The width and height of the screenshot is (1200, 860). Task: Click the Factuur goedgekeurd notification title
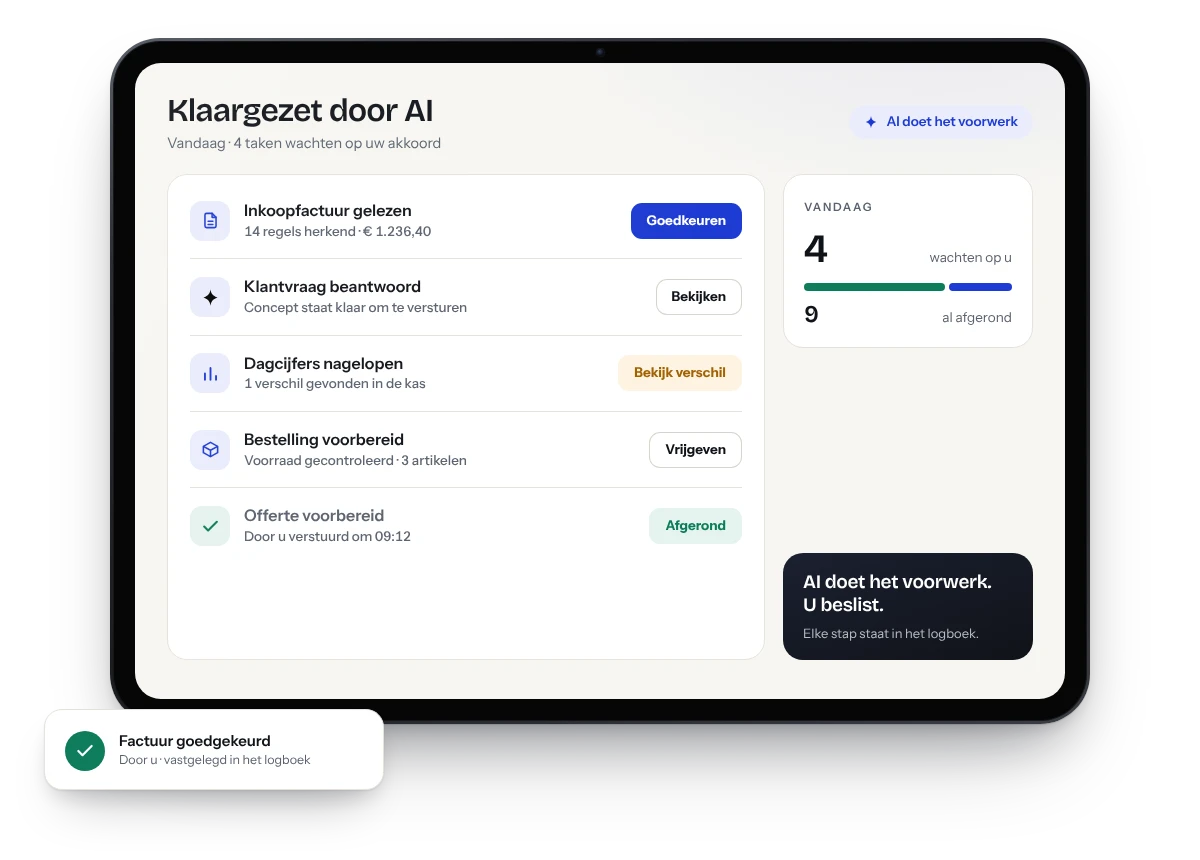tap(195, 741)
